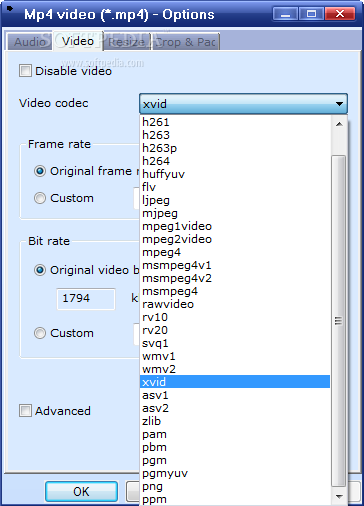
Task: Select pgmyuv codec entry
Action: click(x=235, y=473)
